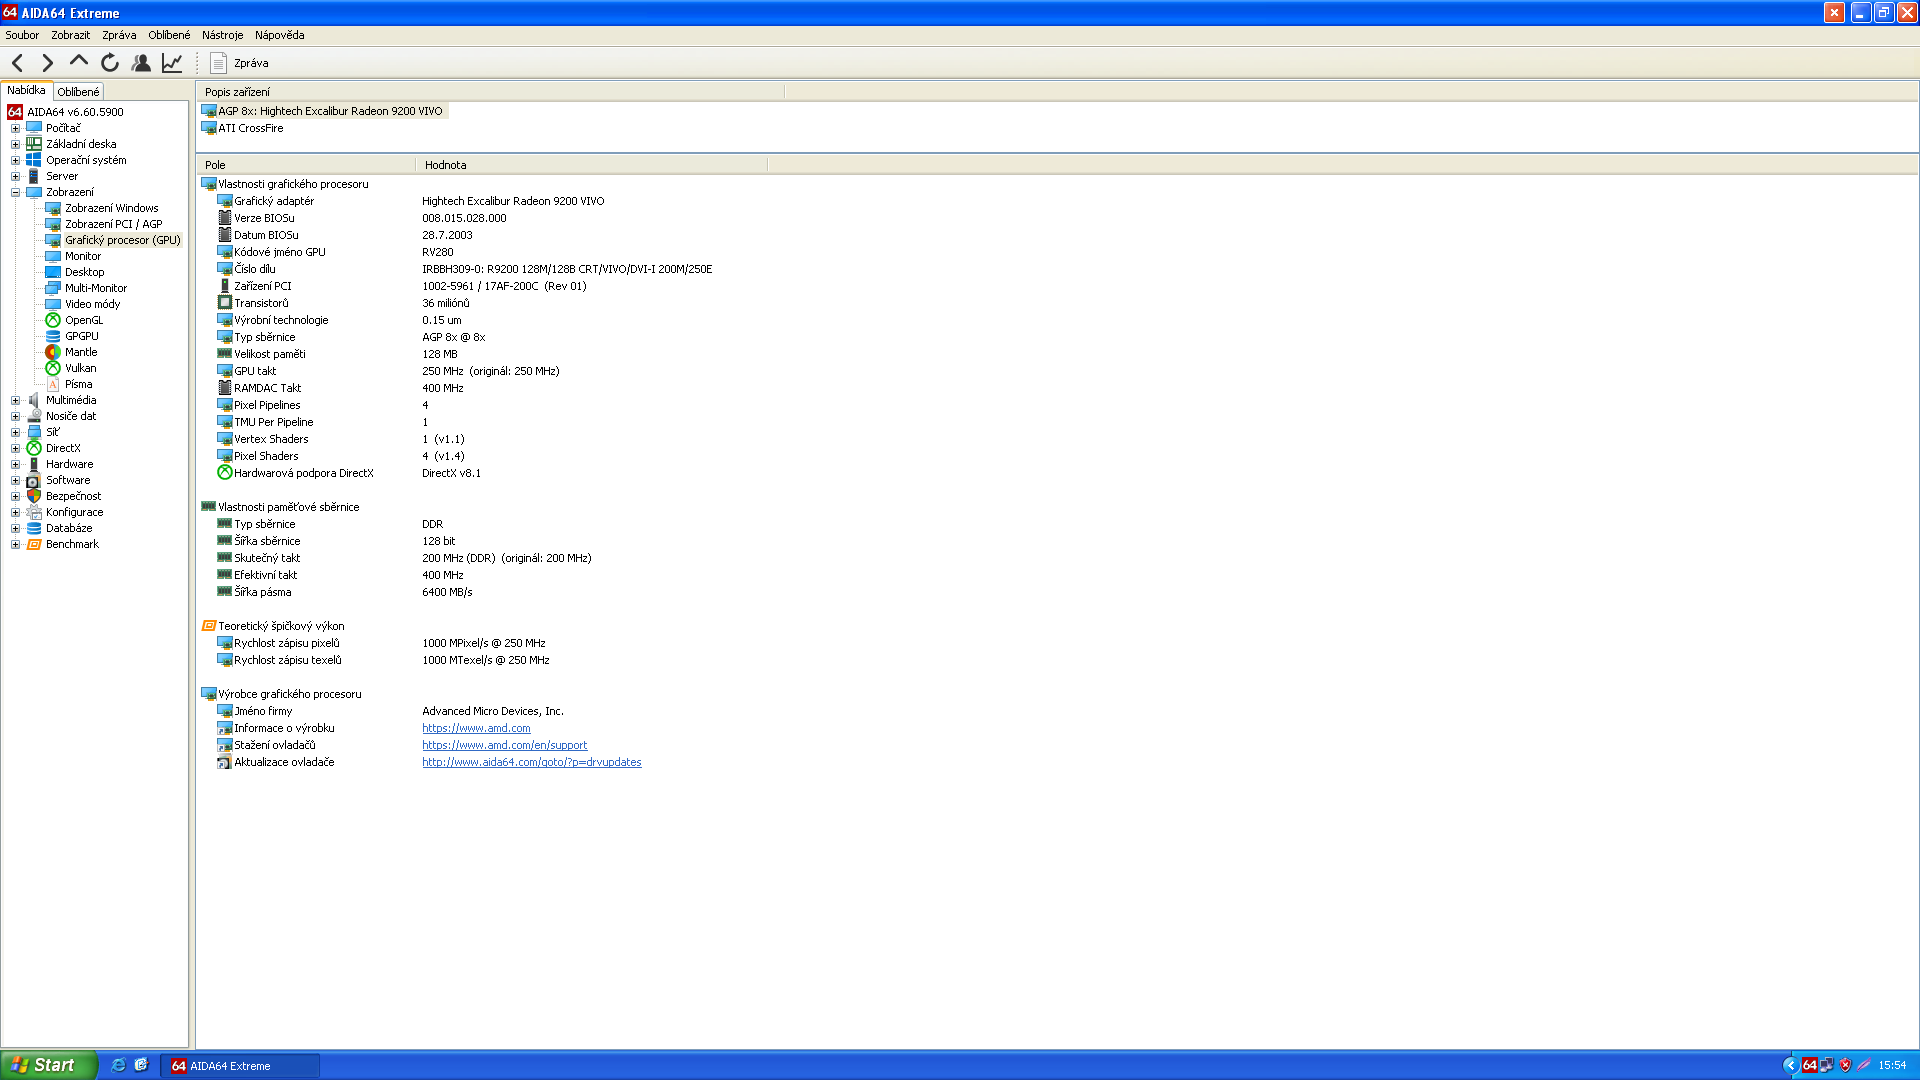
Task: Open the user profile toolbar icon
Action: [x=141, y=63]
